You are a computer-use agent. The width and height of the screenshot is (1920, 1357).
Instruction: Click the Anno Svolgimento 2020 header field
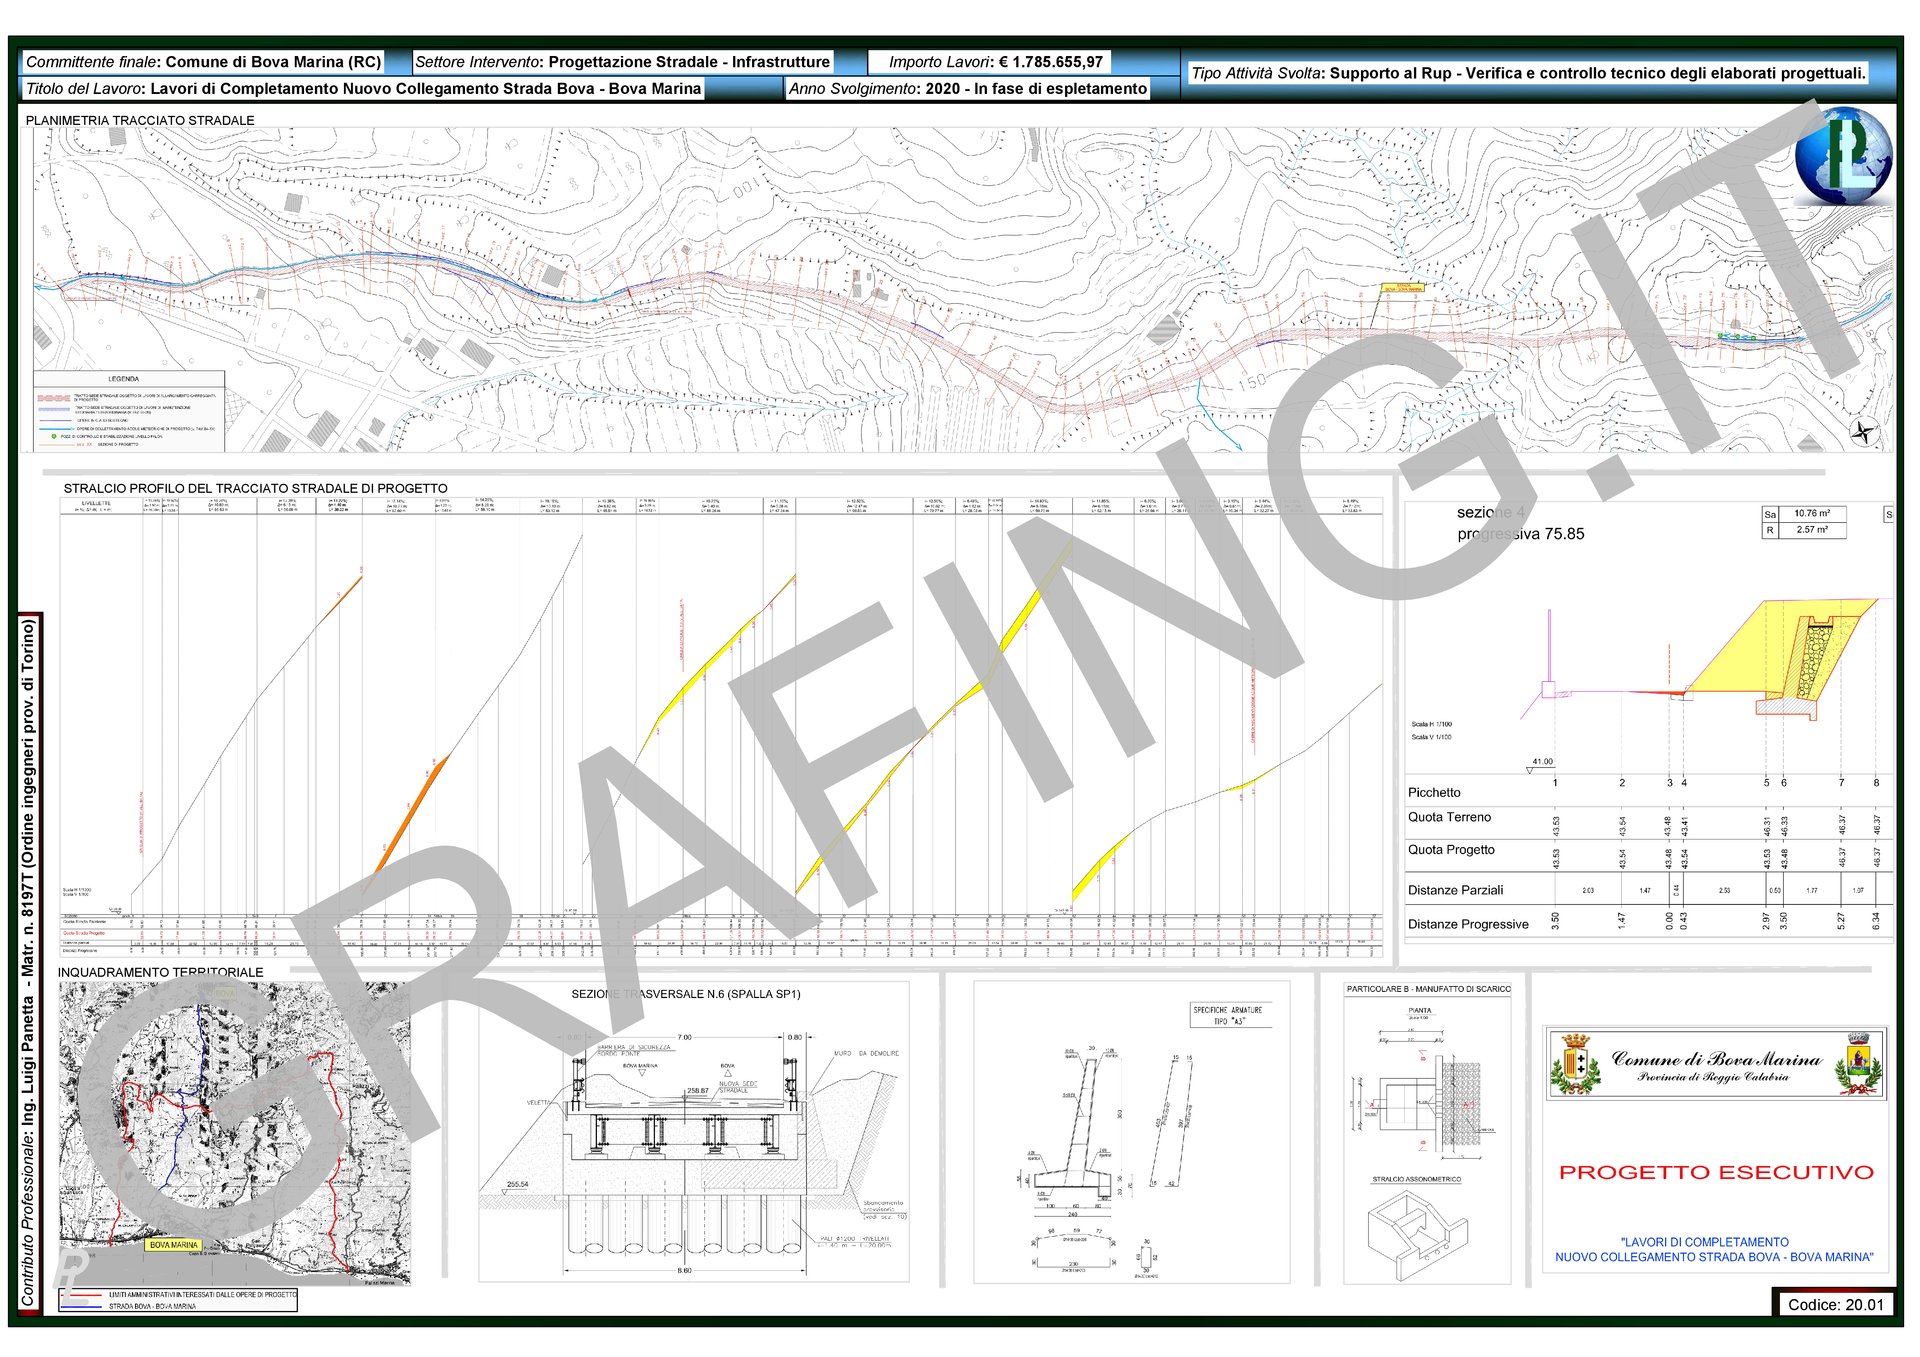coord(967,89)
